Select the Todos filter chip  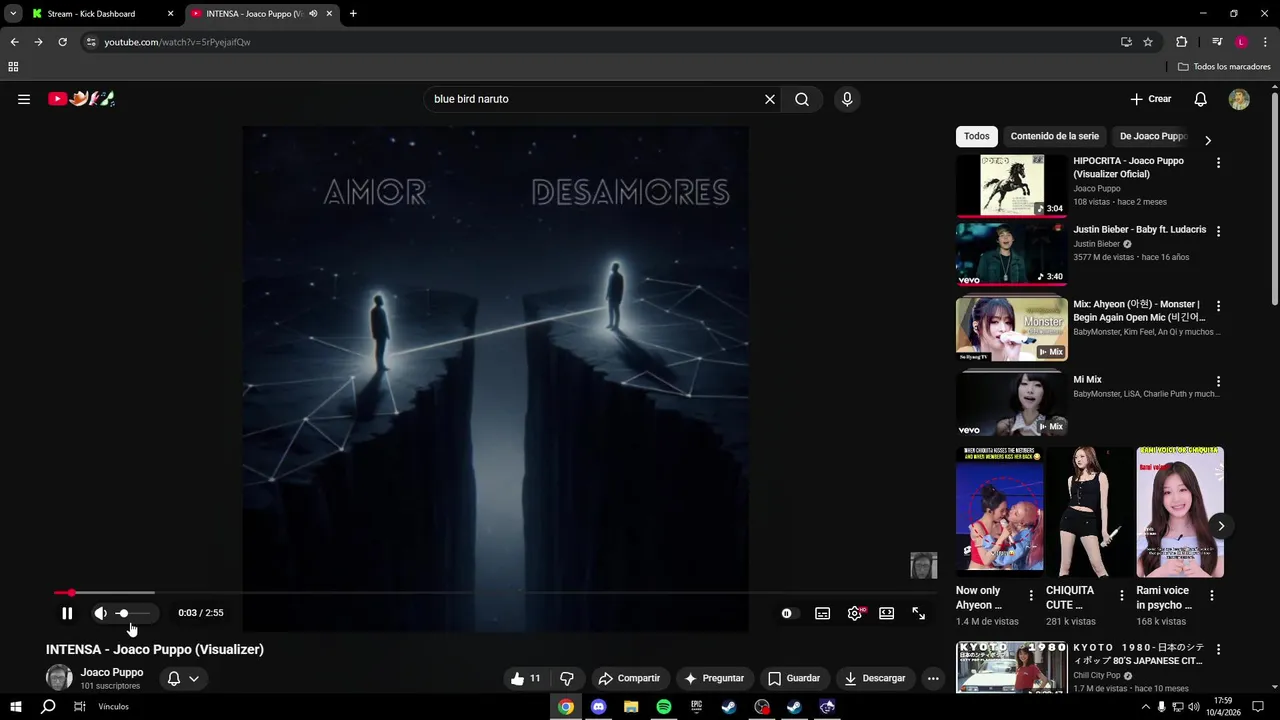(977, 136)
